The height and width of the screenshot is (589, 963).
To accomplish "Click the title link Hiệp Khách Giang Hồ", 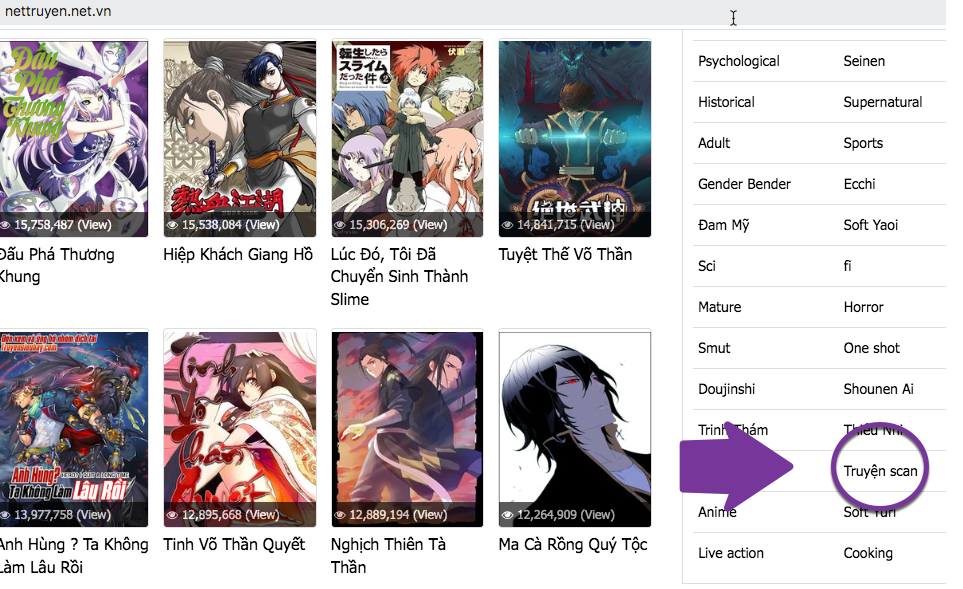I will pos(238,254).
